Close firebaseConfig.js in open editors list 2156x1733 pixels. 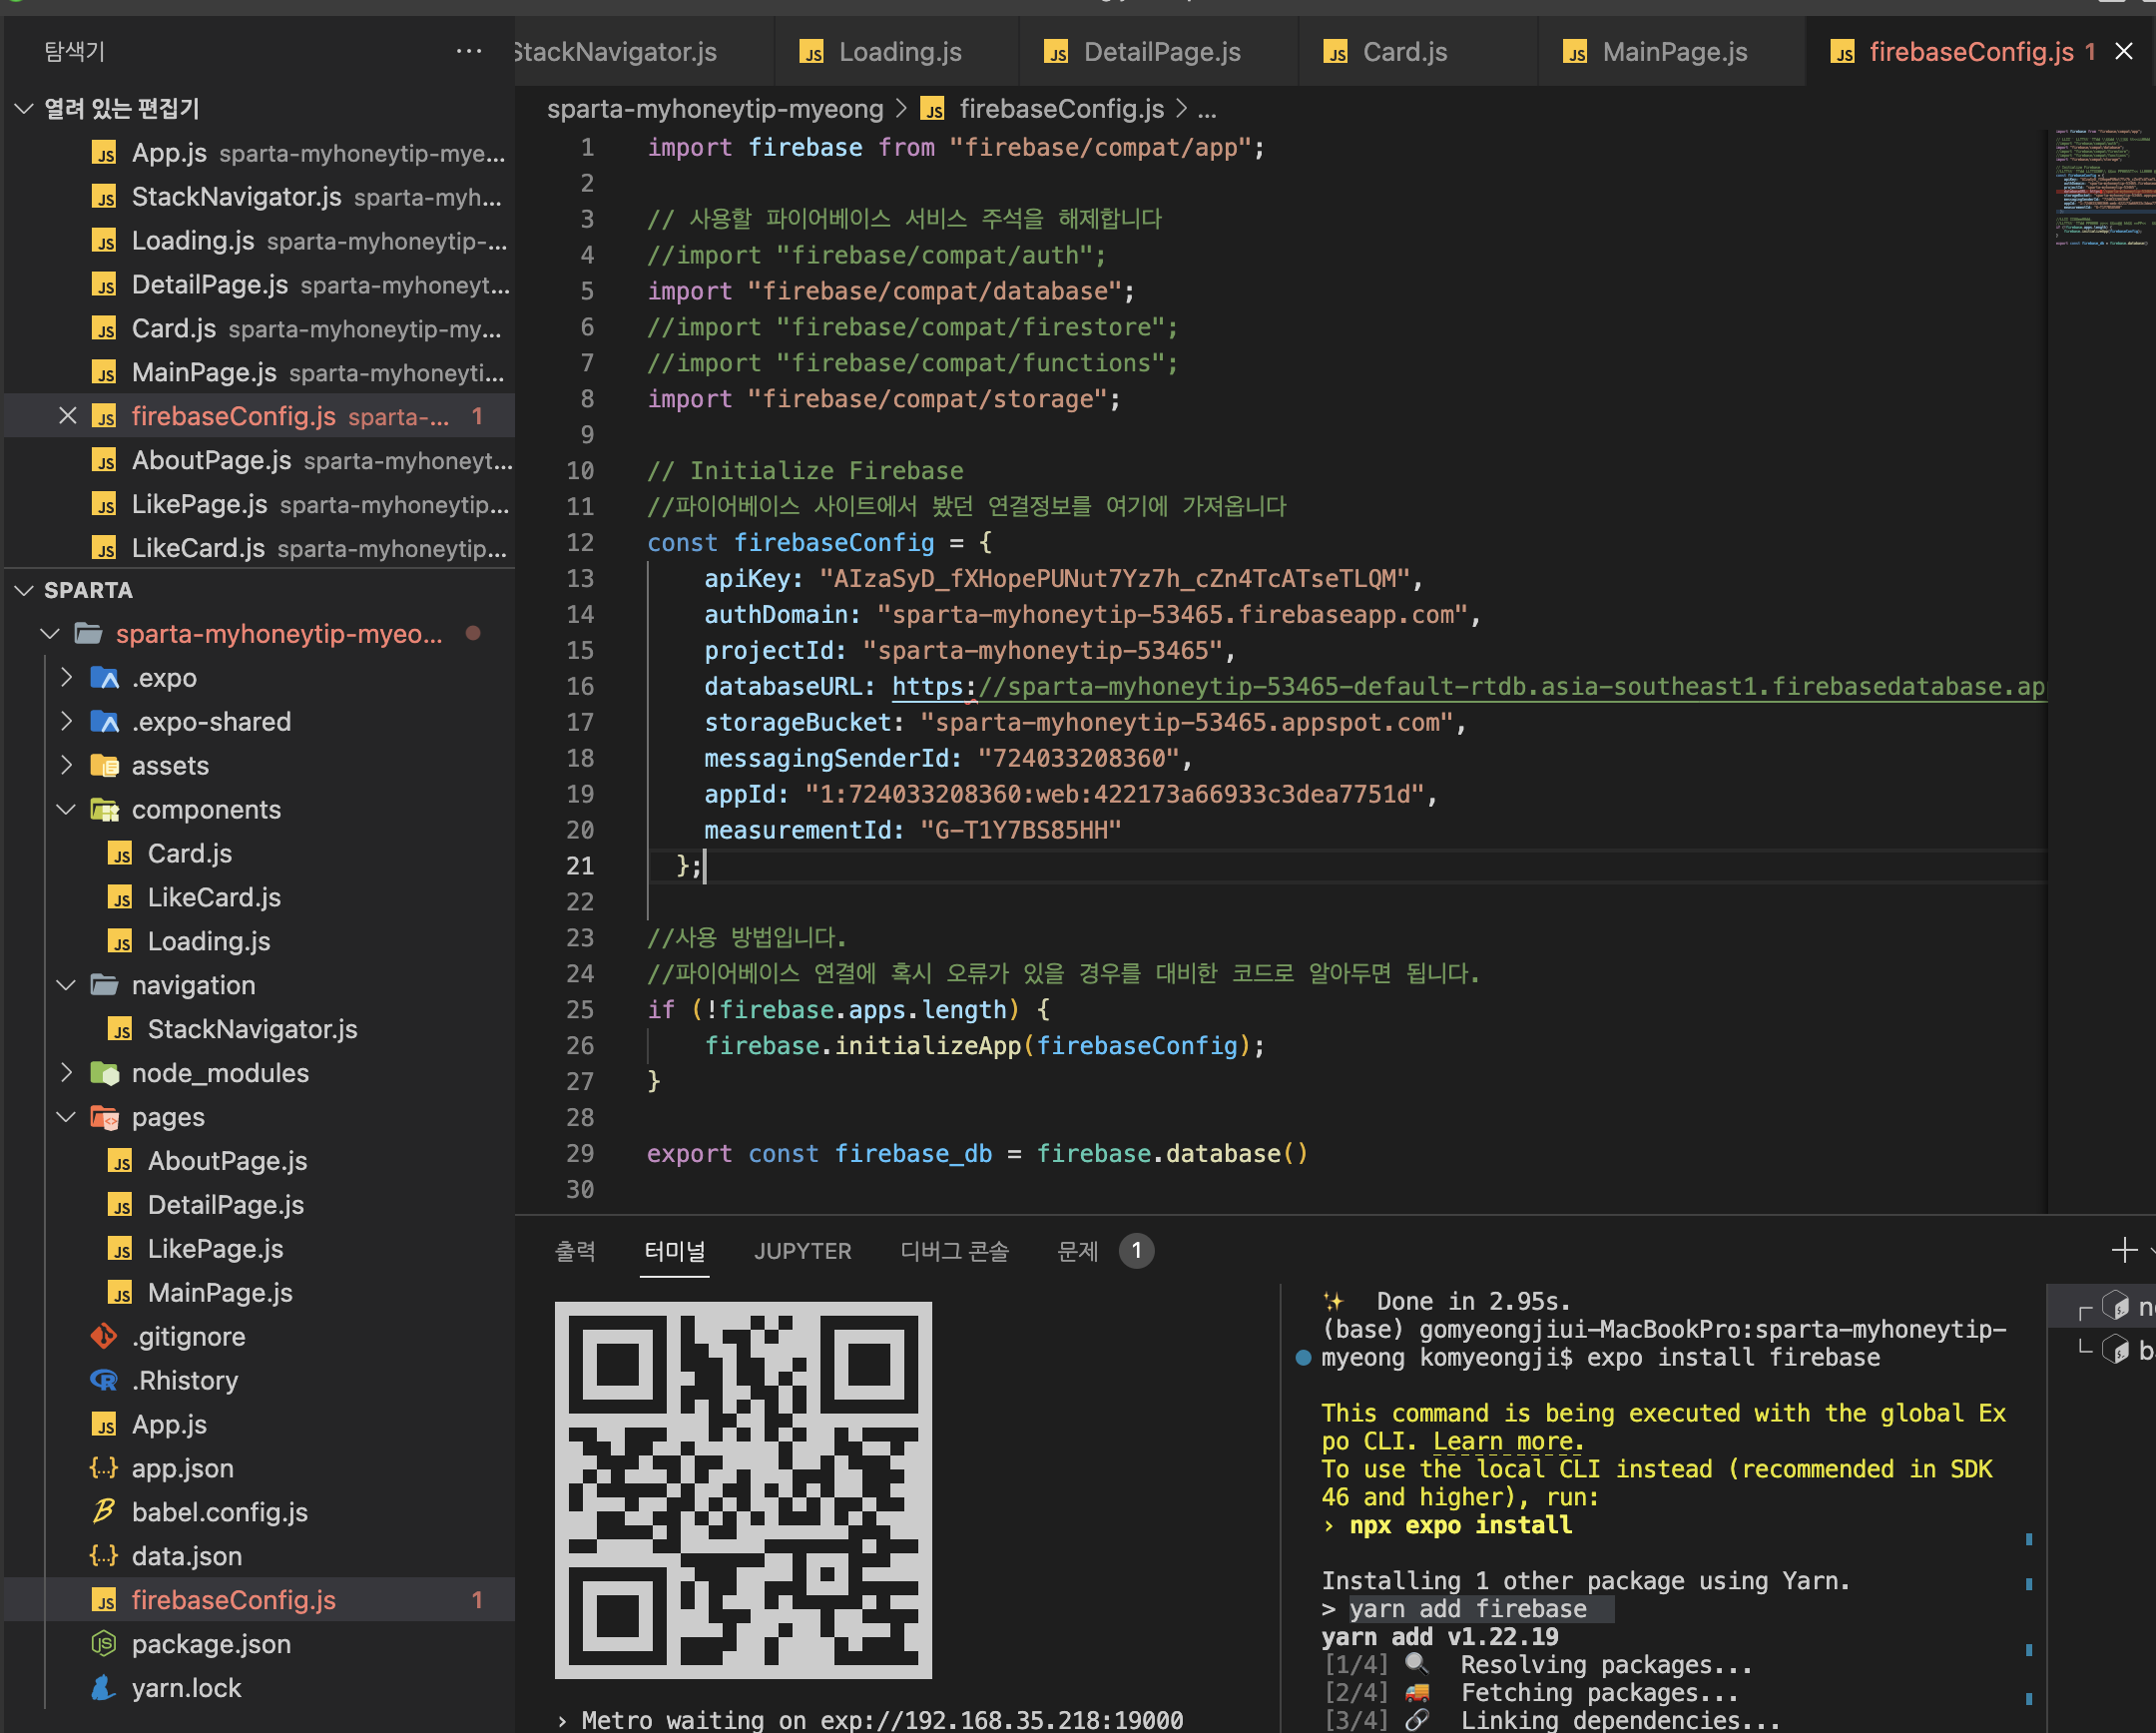pyautogui.click(x=67, y=416)
